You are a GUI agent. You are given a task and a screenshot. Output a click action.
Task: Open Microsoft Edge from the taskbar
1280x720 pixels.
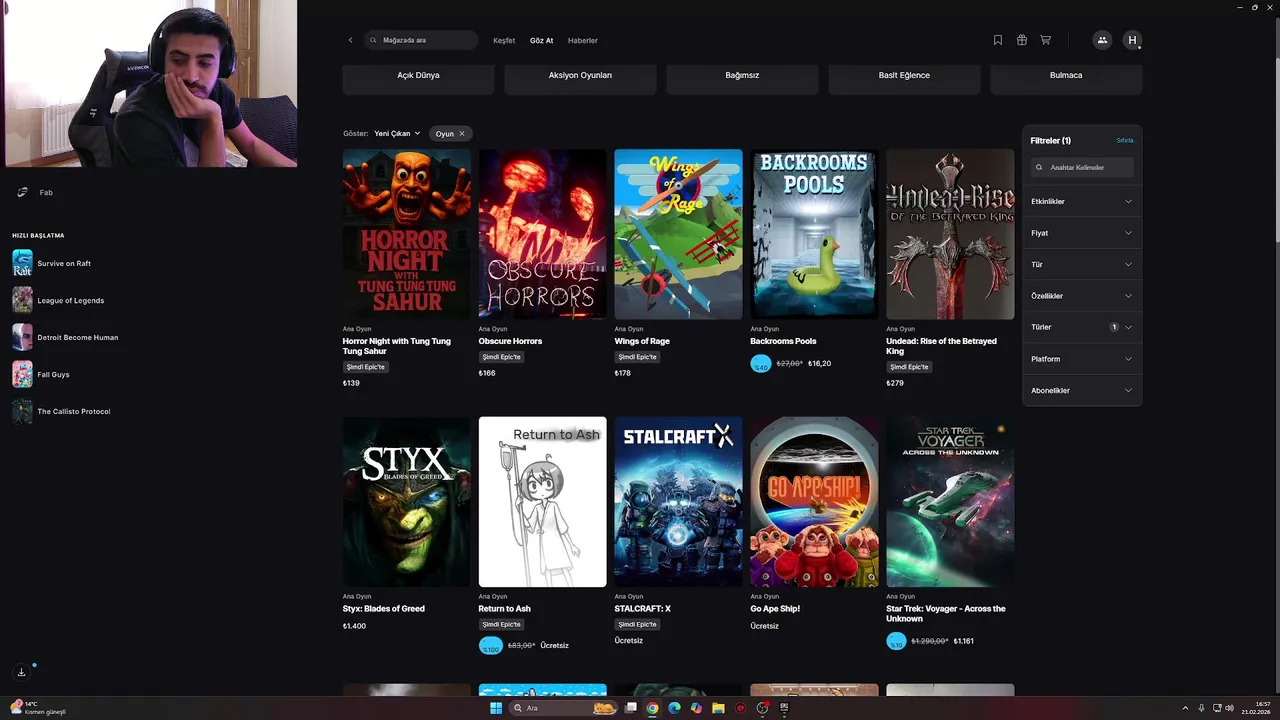pos(674,708)
